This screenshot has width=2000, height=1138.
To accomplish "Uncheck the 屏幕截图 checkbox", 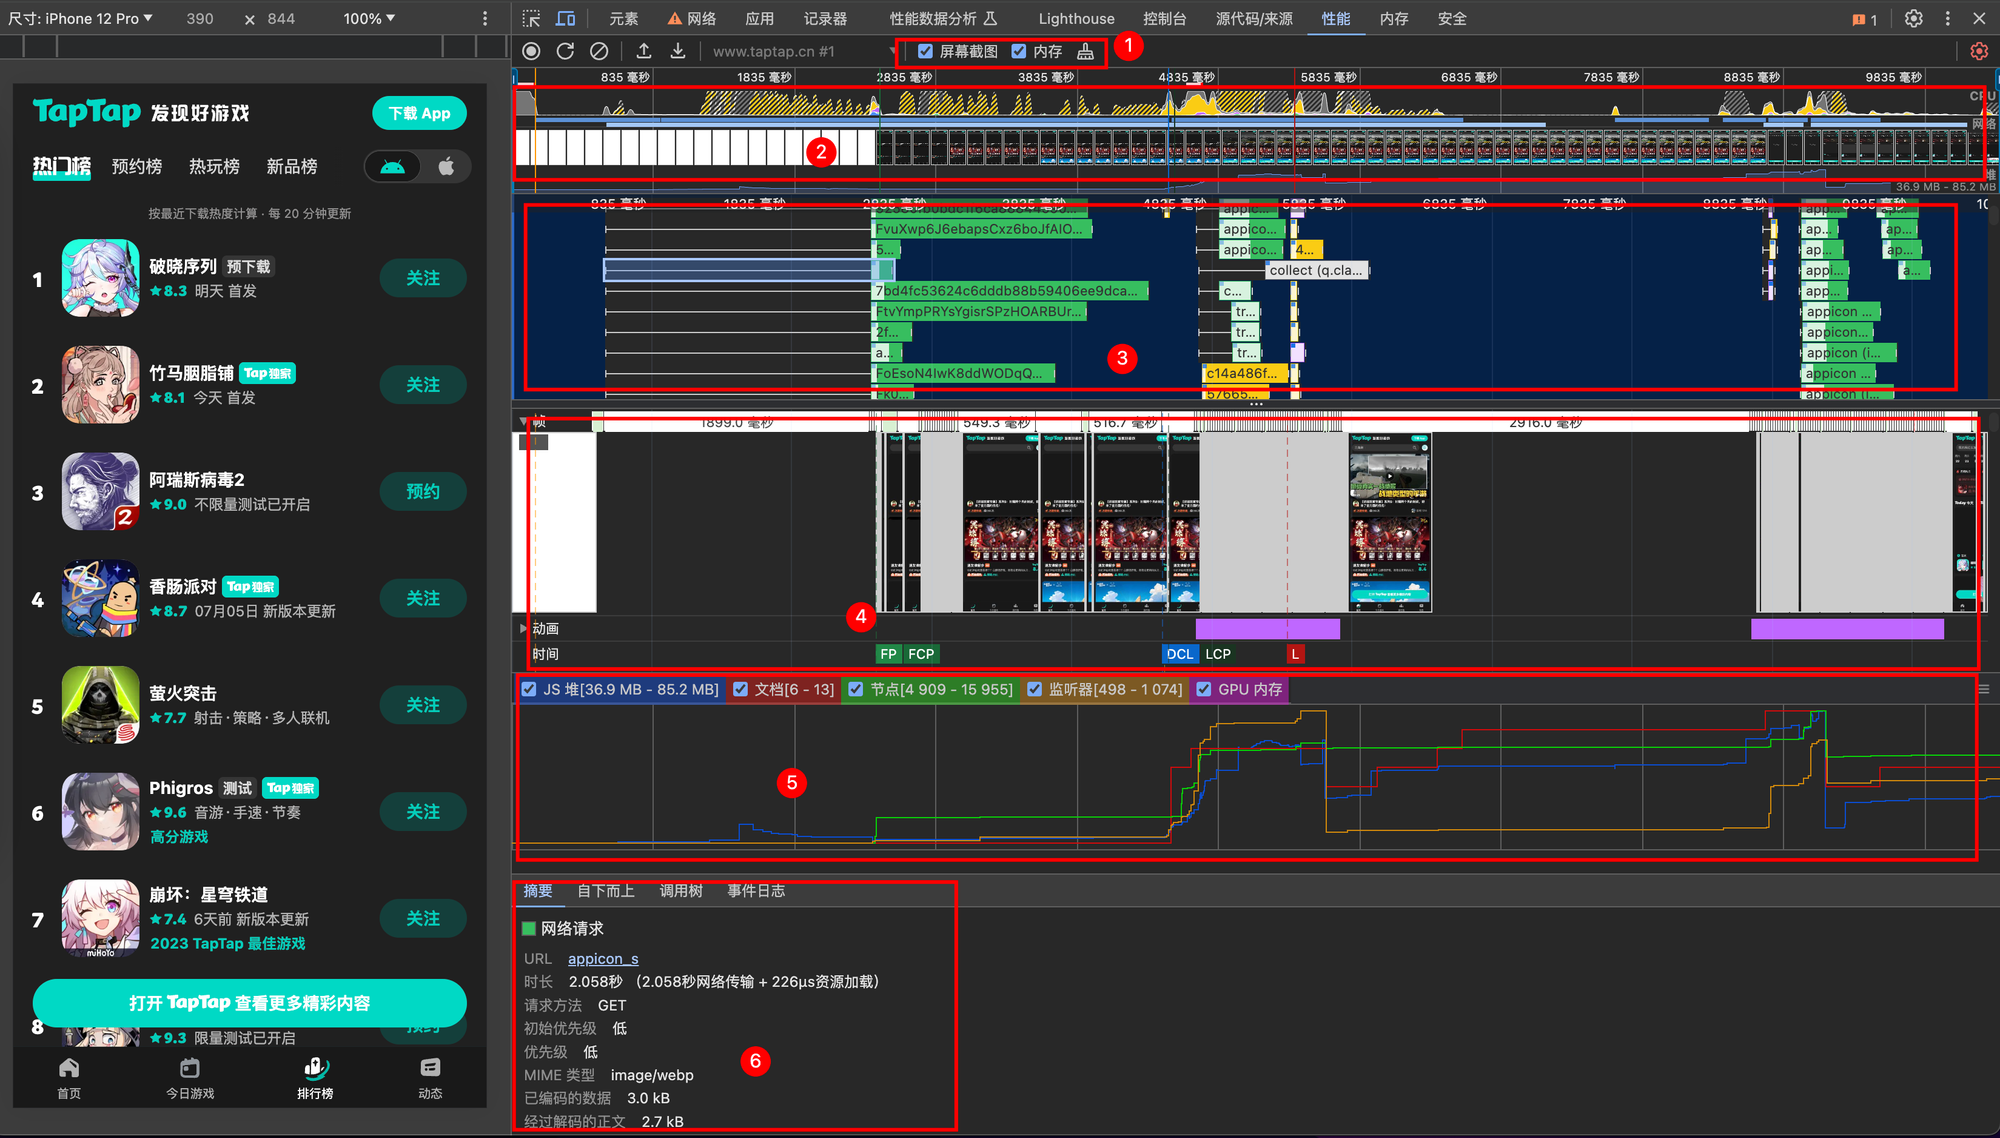I will 926,51.
